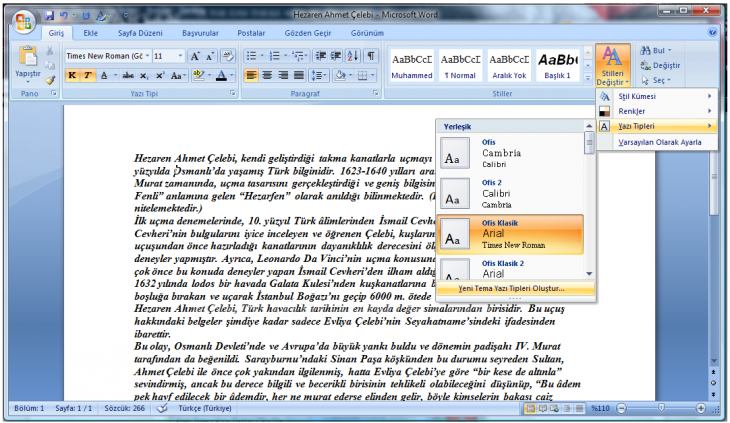Expand the styles gallery

pyautogui.click(x=588, y=78)
